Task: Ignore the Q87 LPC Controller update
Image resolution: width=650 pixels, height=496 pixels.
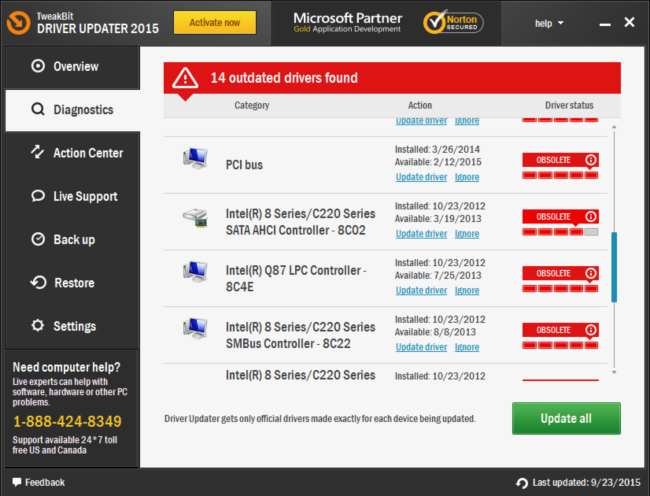Action: tap(467, 290)
